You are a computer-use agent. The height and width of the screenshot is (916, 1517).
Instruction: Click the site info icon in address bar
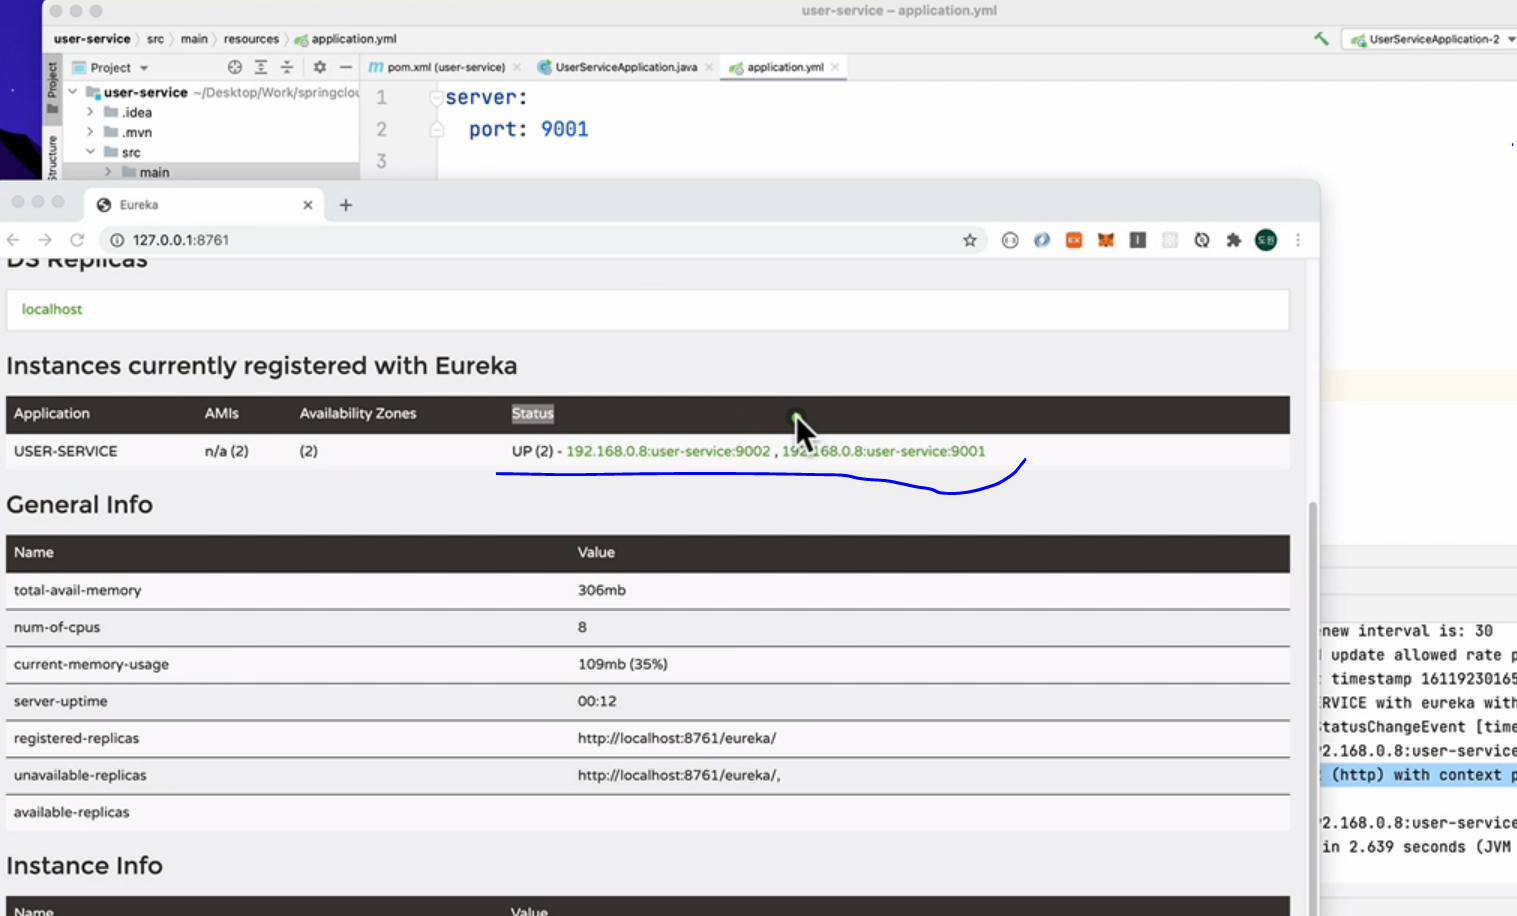[x=117, y=240]
